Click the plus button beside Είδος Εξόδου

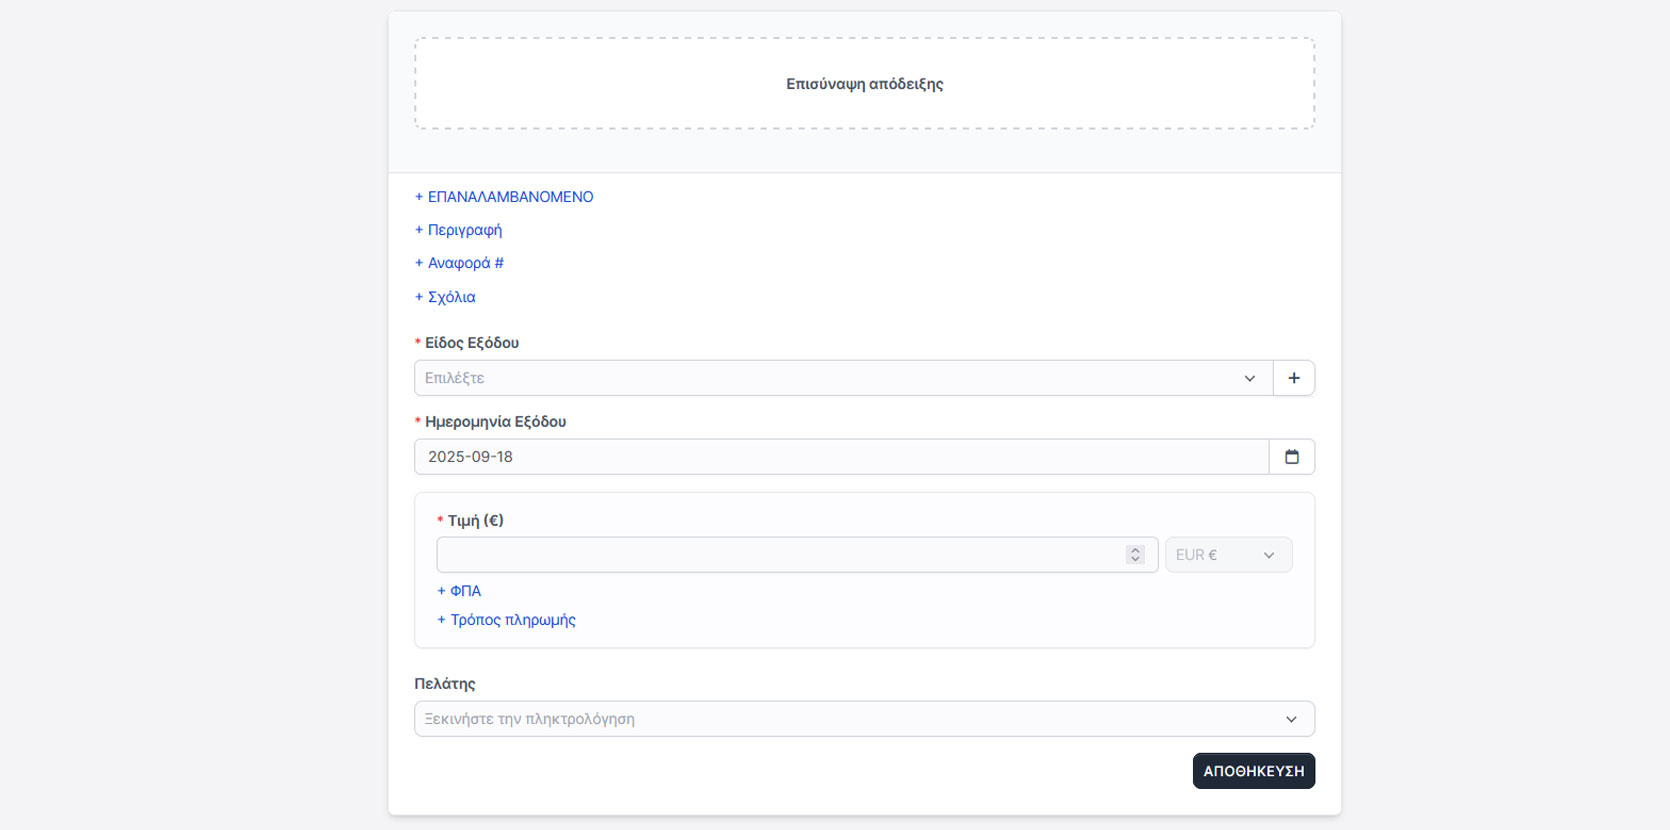pyautogui.click(x=1293, y=378)
